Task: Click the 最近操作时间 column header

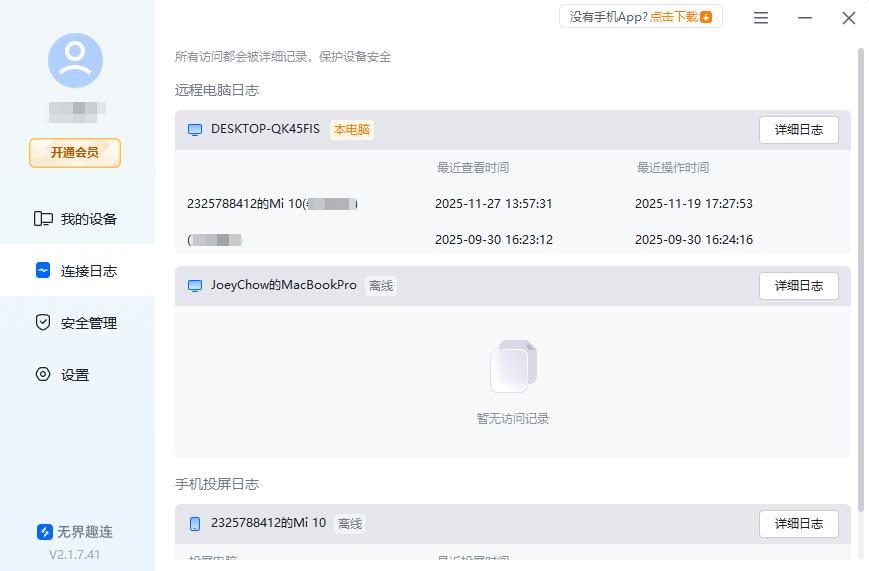Action: click(673, 167)
